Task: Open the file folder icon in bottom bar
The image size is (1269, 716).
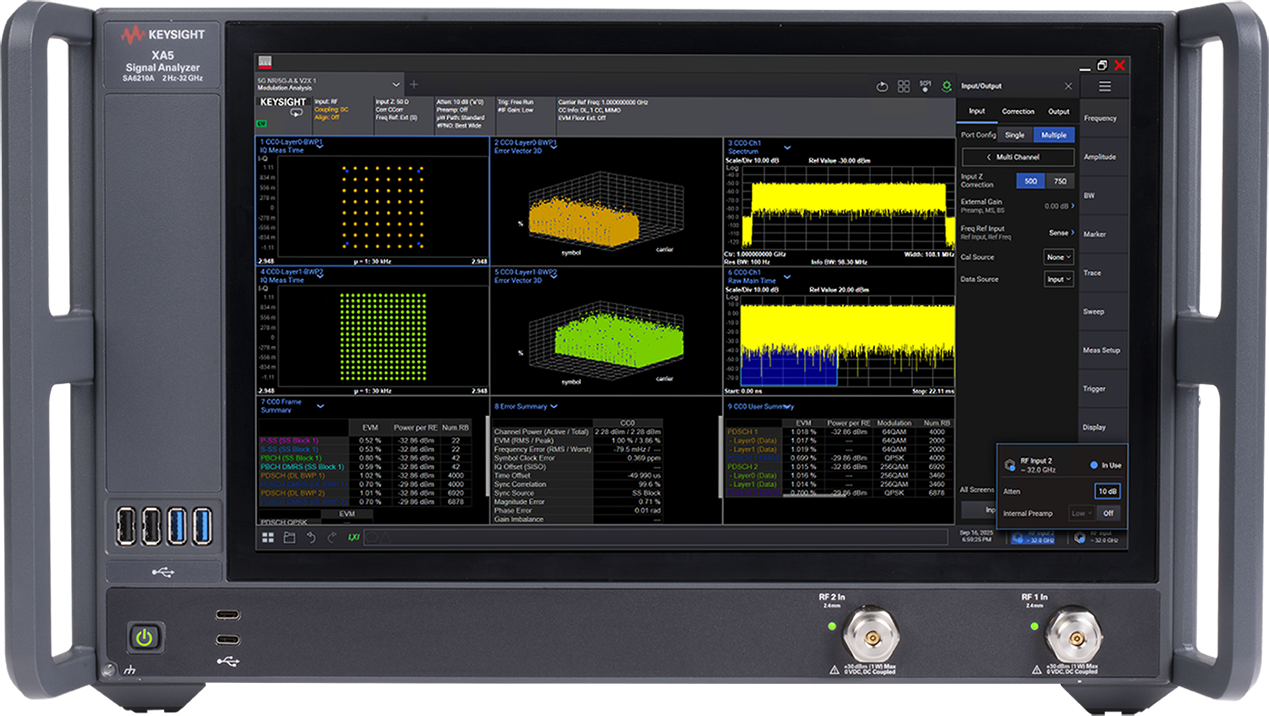Action: pos(289,538)
